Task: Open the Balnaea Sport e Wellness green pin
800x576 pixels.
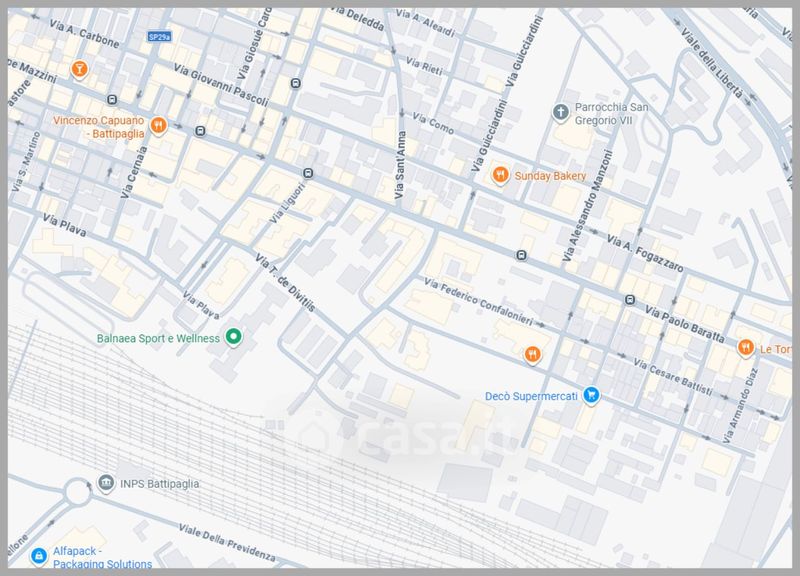Action: click(233, 338)
